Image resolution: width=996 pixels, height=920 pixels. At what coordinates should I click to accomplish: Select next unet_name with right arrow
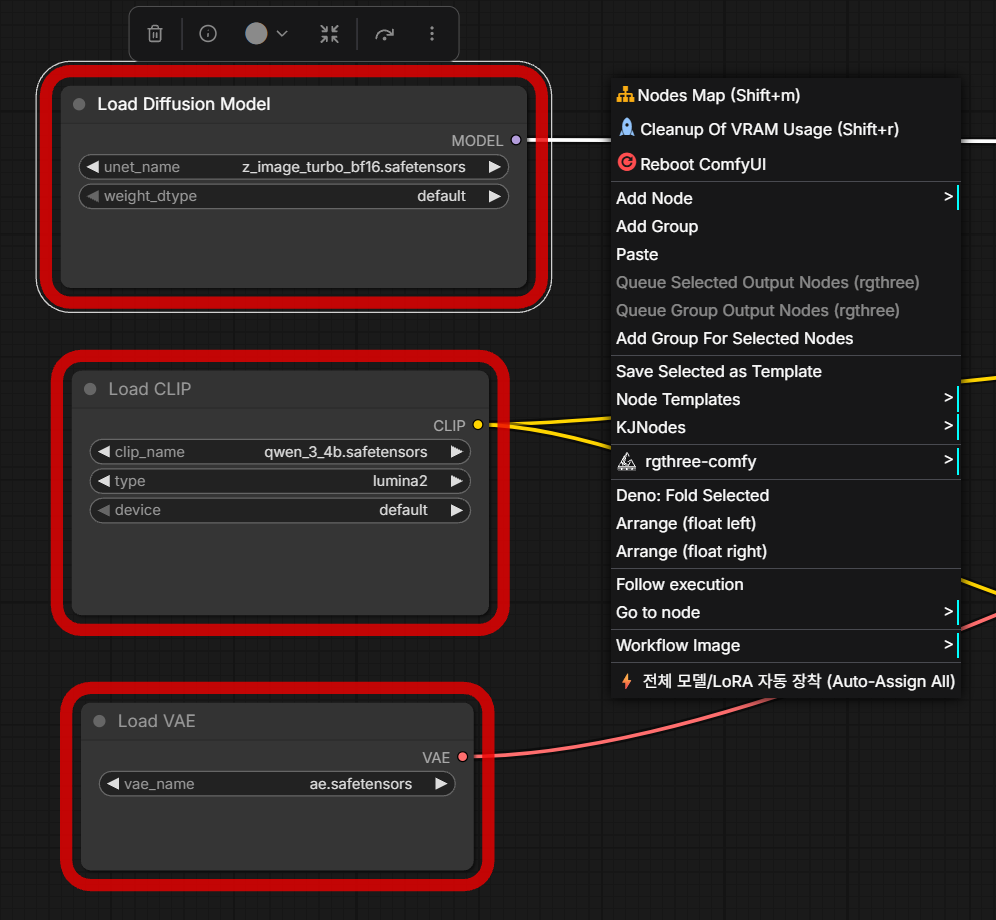coord(494,167)
